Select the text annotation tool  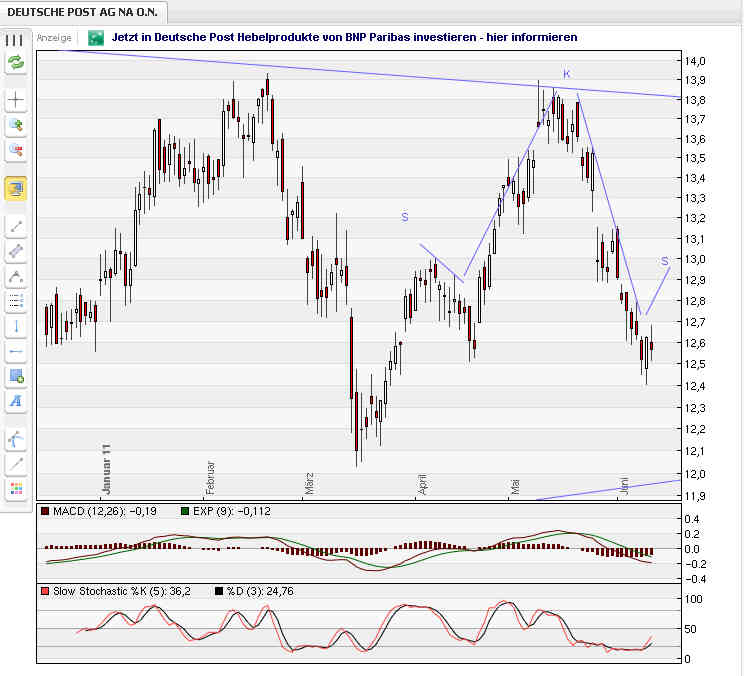[15, 401]
